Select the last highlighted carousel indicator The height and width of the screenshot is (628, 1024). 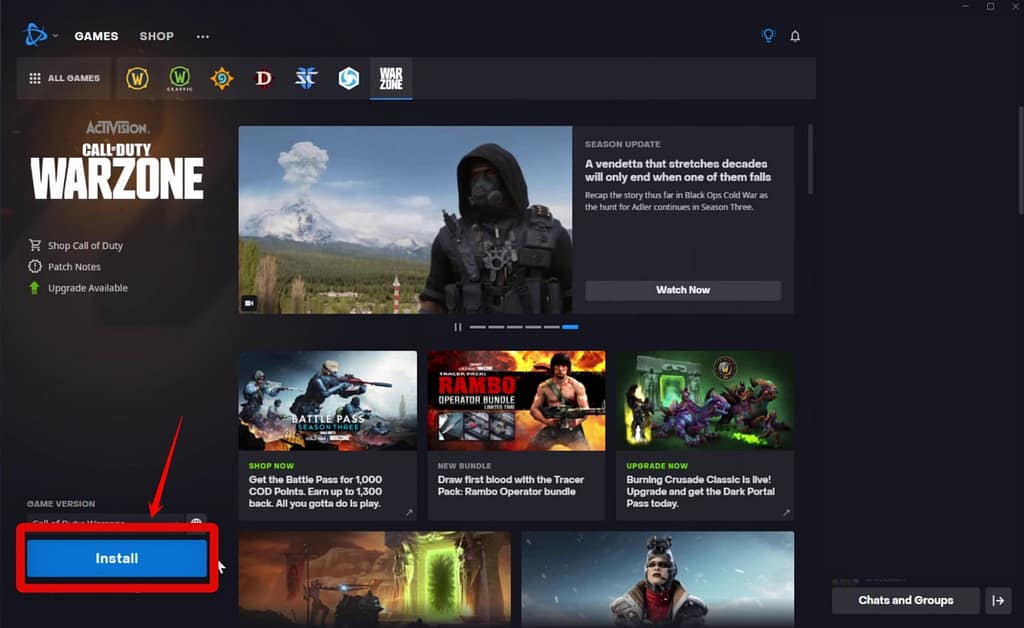[570, 327]
